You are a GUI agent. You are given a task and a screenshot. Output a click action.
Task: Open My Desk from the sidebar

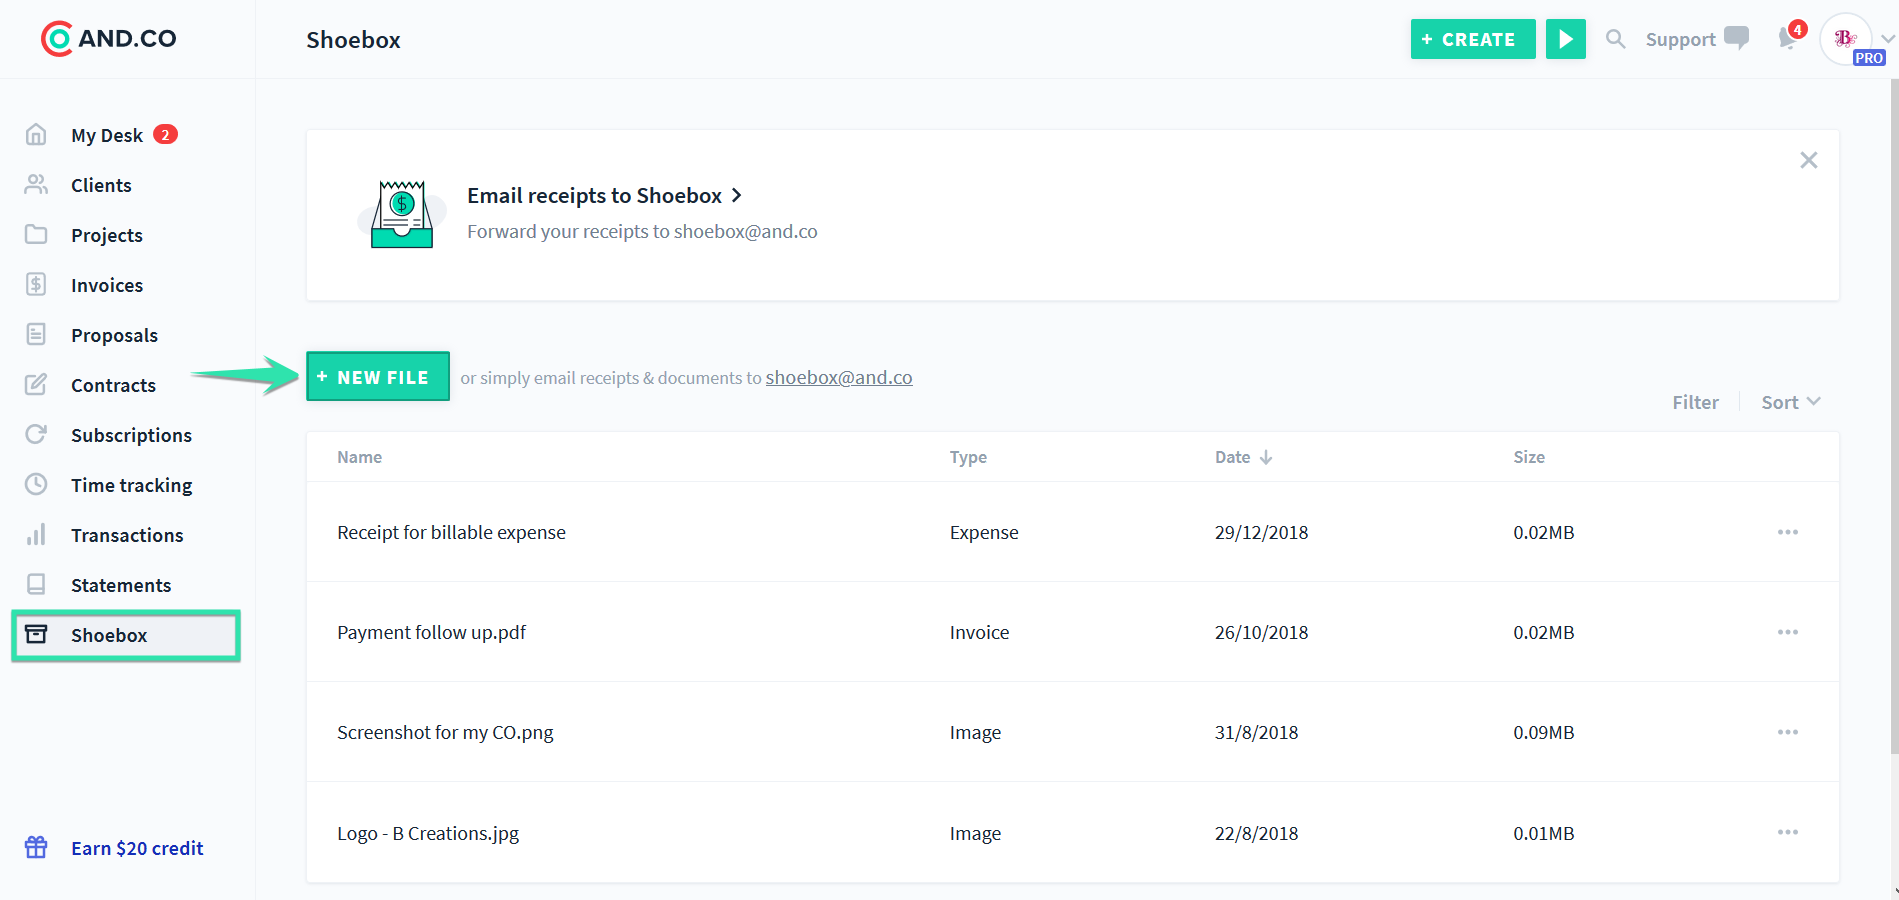pos(107,135)
